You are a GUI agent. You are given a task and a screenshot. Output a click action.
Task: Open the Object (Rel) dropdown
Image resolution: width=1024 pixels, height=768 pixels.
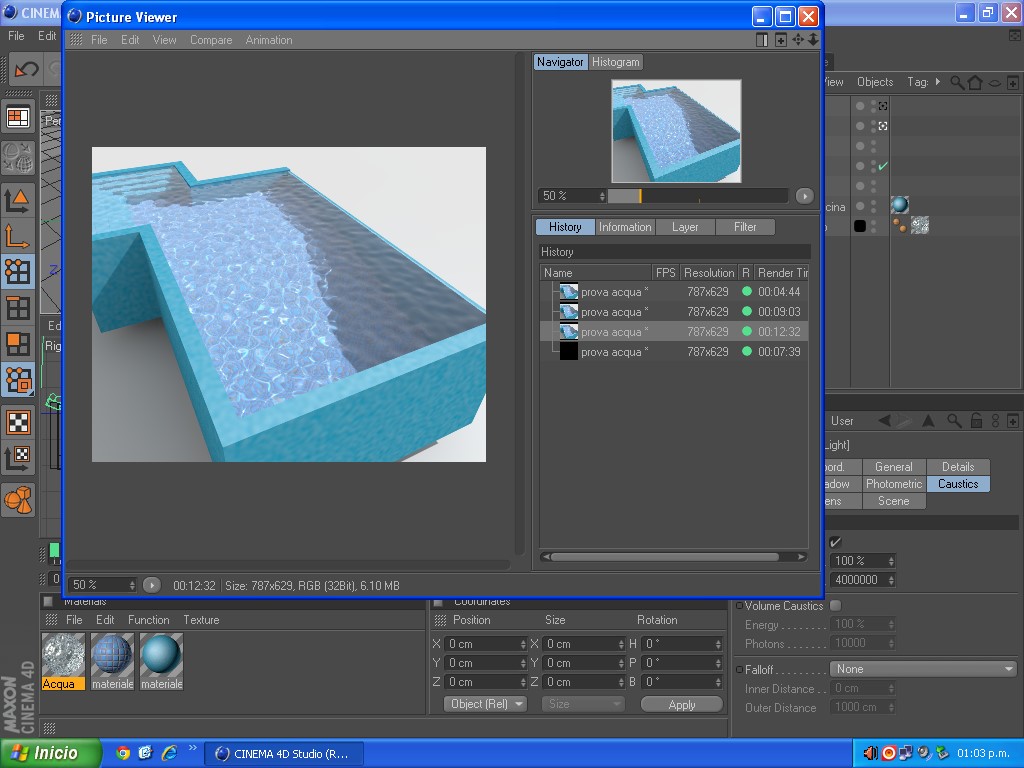point(485,704)
